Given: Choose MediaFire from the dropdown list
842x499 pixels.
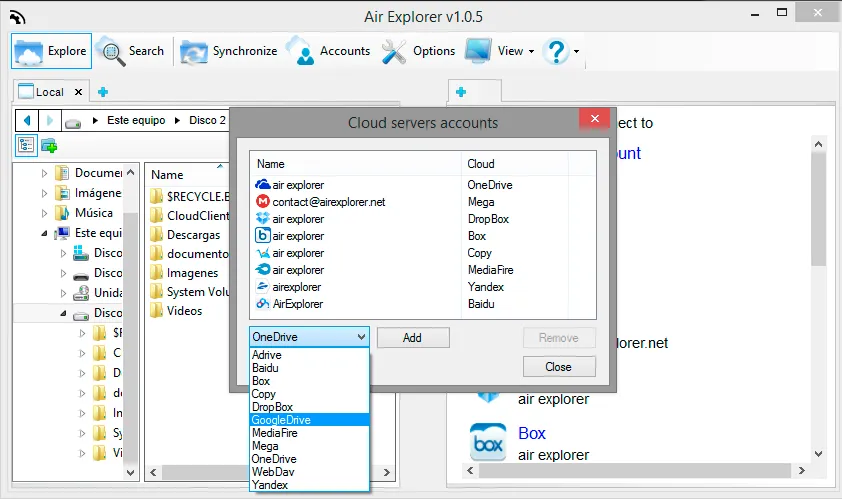Looking at the screenshot, I should (310, 433).
